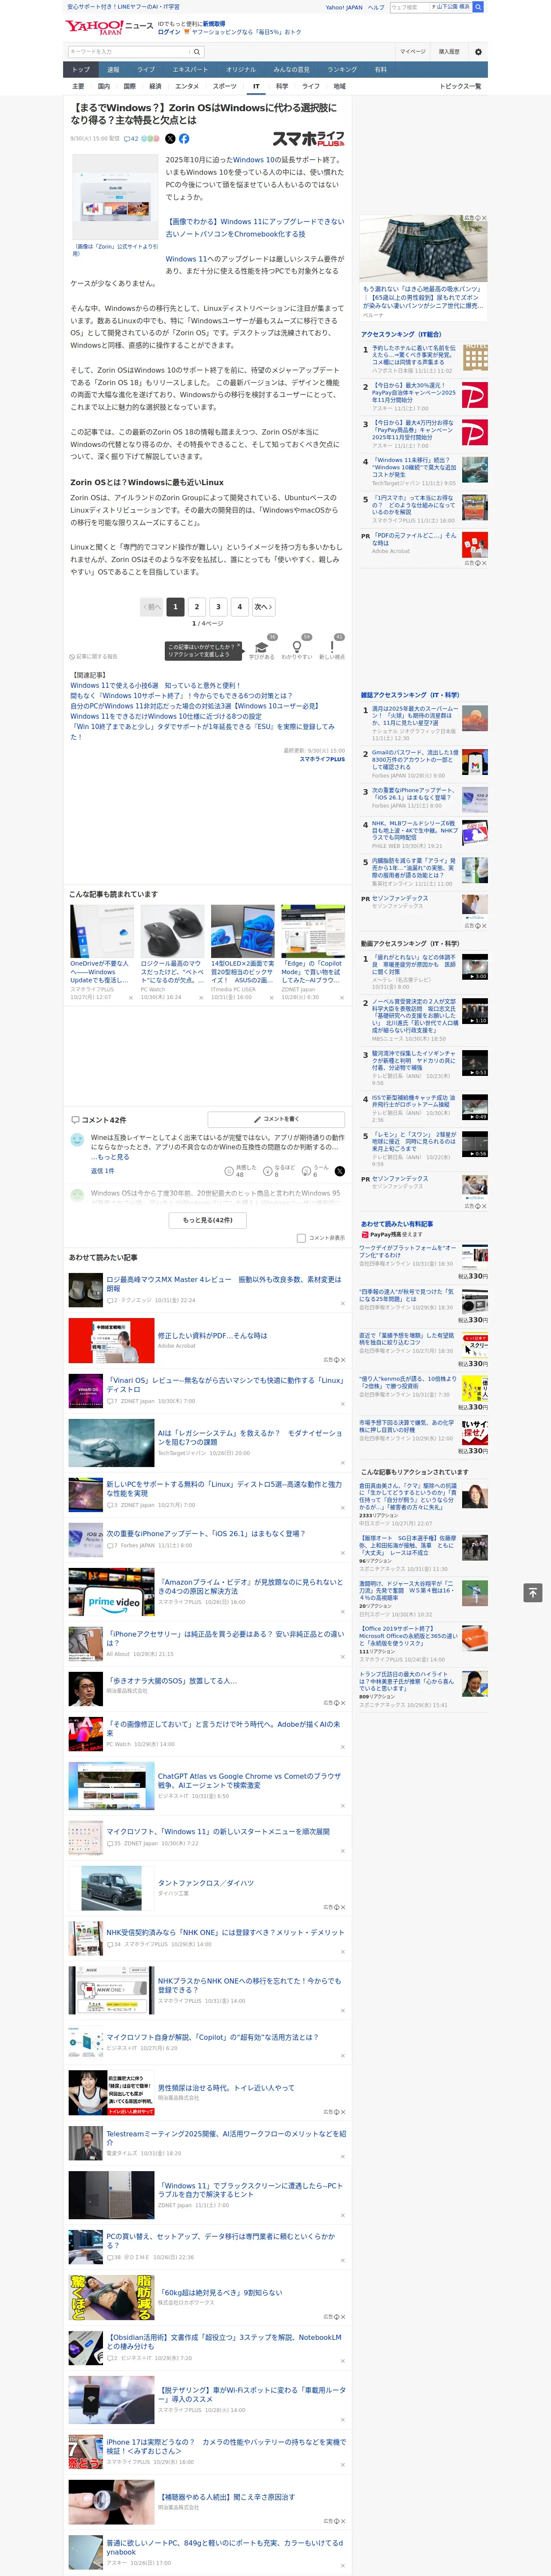Go to next page with 次へ button
The width and height of the screenshot is (551, 2576).
click(263, 607)
